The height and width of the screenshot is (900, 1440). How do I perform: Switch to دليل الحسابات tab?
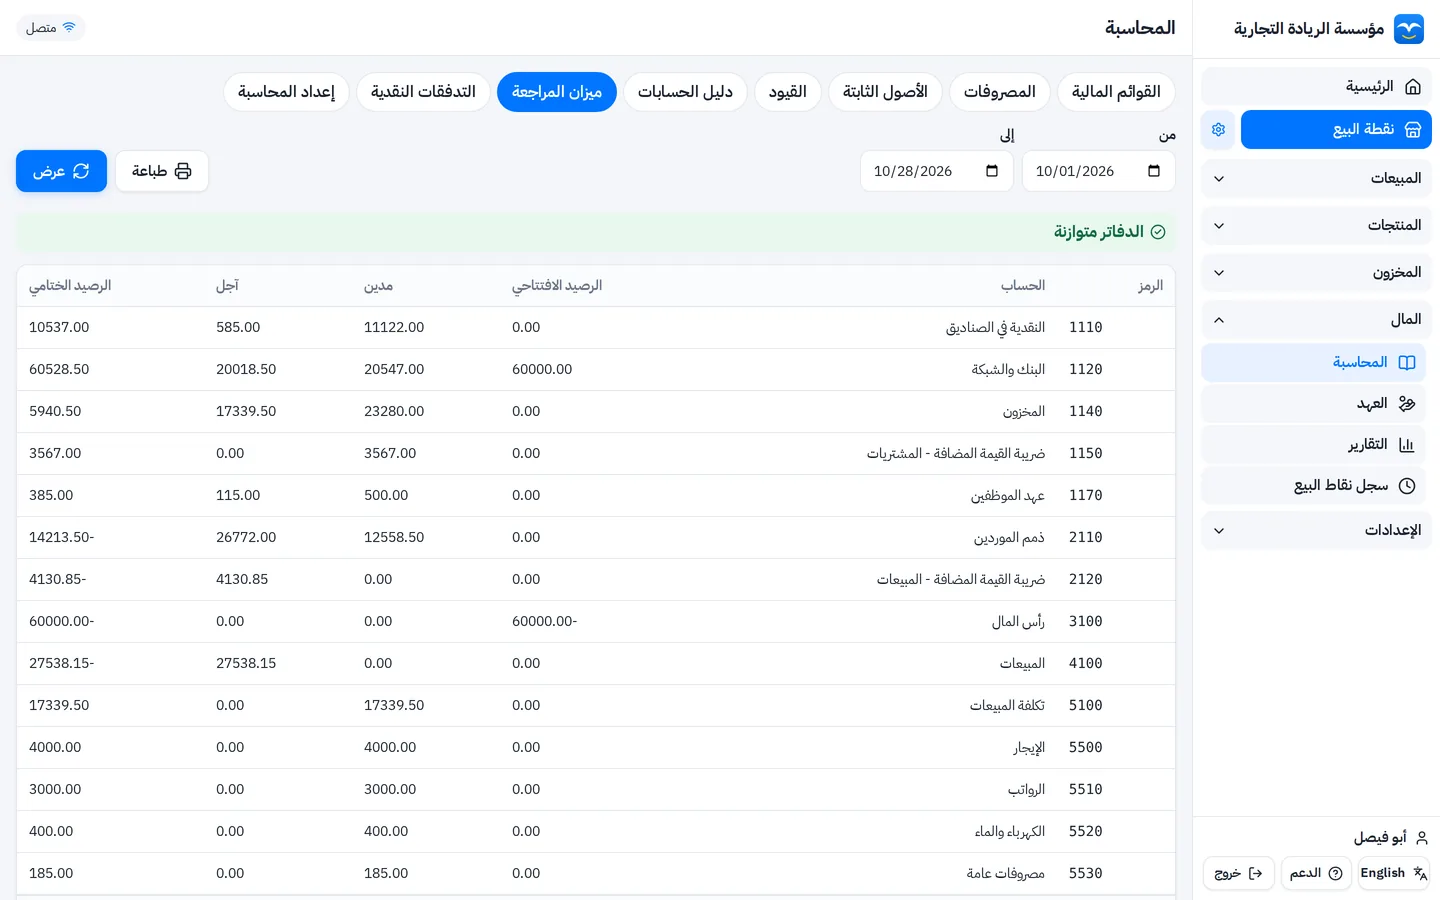point(685,92)
